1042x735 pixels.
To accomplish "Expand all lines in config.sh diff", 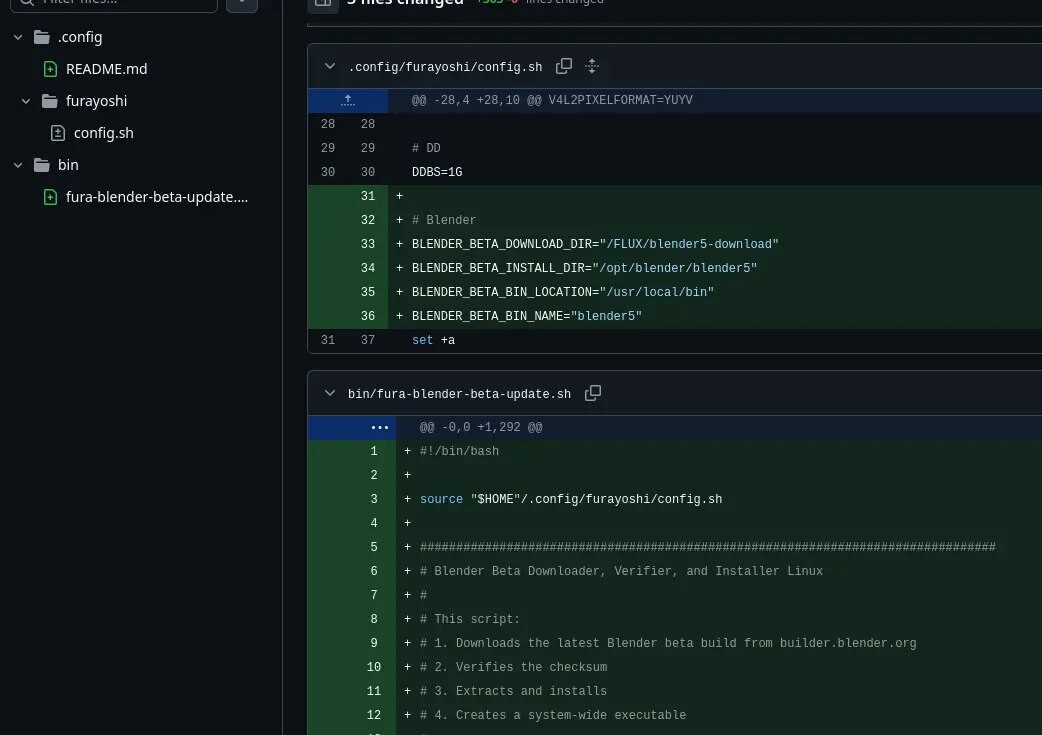I will coord(591,66).
